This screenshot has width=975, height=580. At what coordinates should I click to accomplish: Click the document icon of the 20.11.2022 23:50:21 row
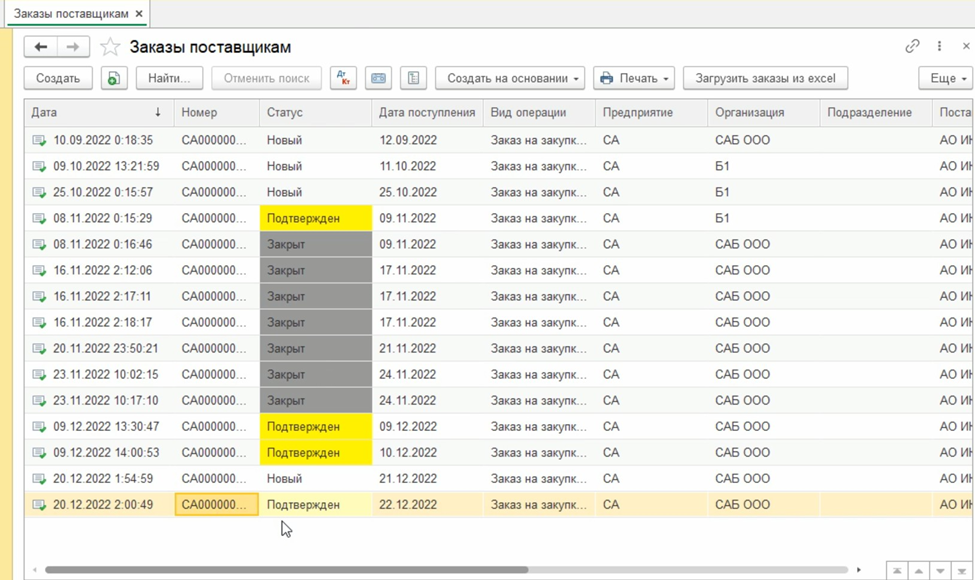39,349
